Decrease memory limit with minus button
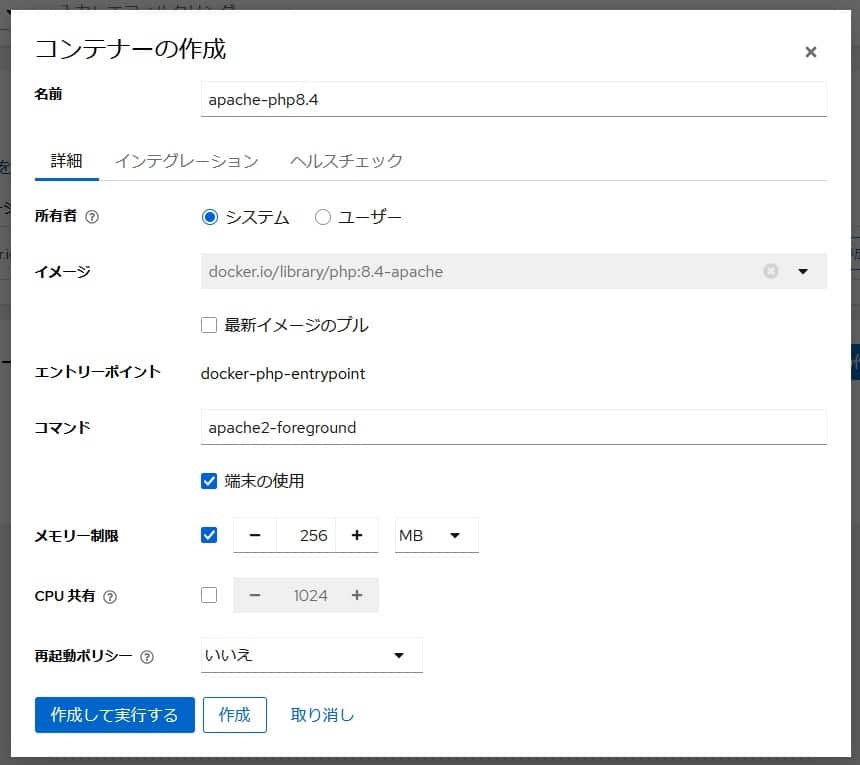 tap(254, 535)
